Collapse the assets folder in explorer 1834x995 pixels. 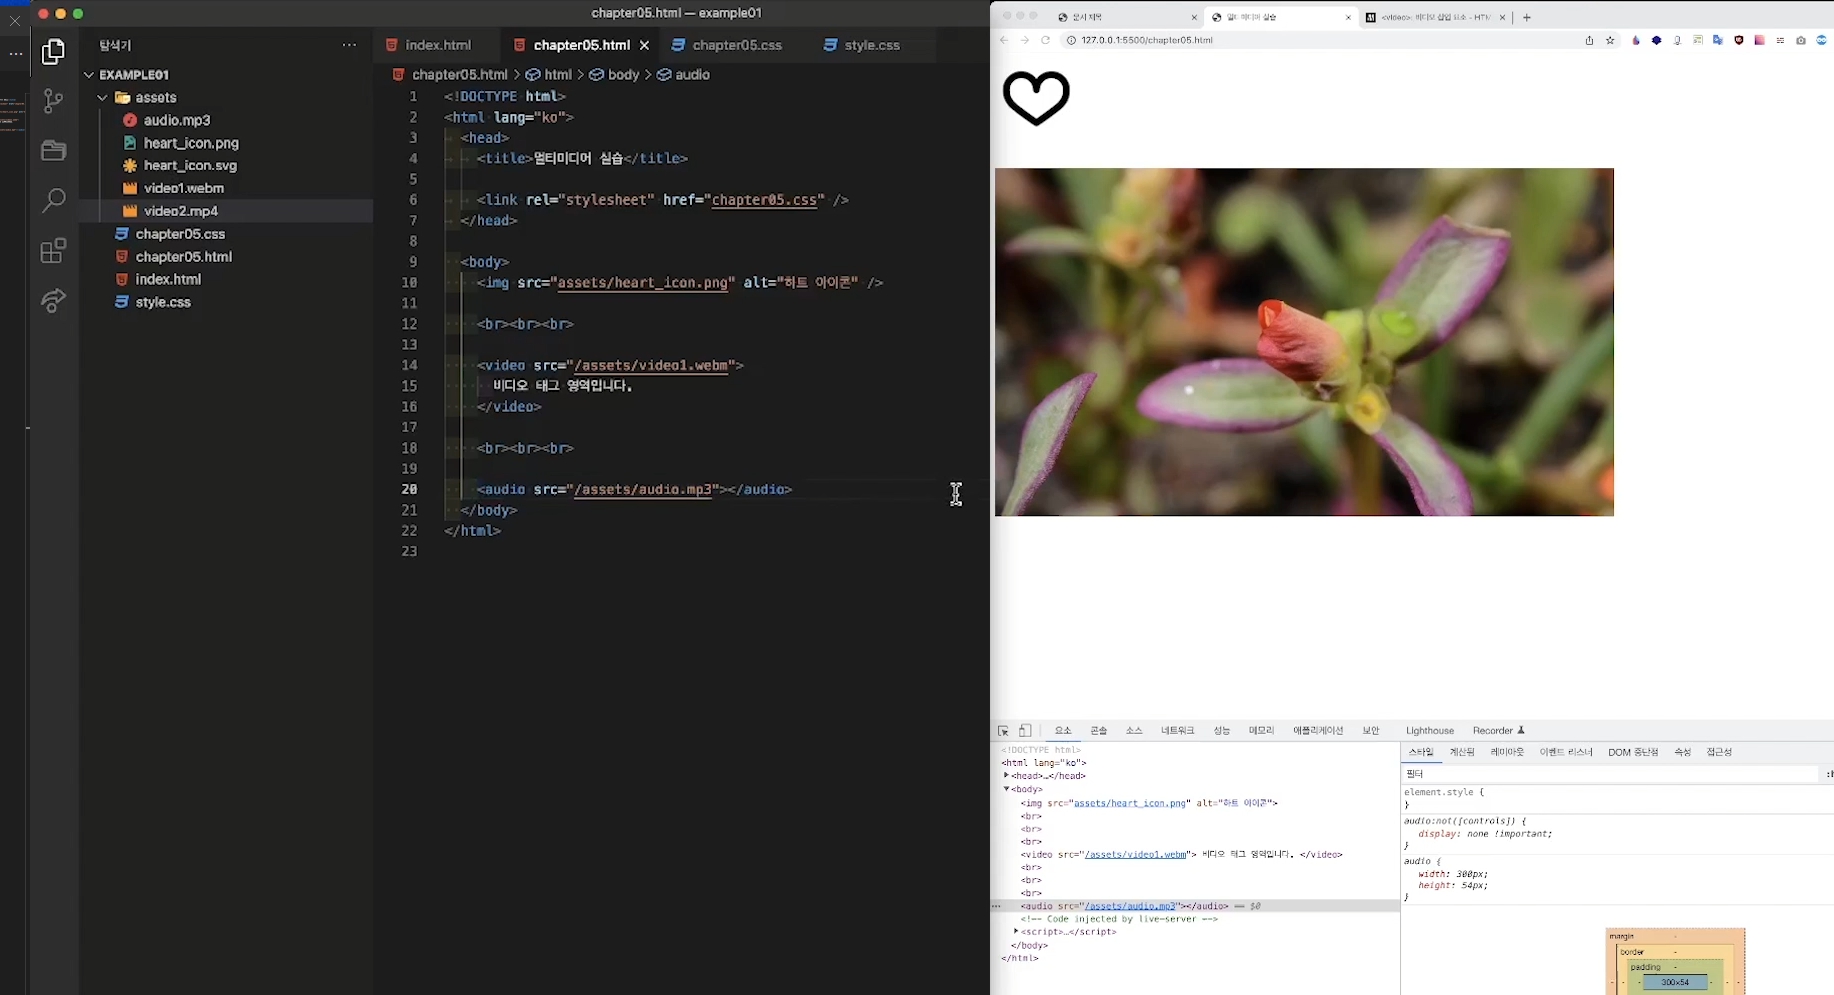pos(102,98)
